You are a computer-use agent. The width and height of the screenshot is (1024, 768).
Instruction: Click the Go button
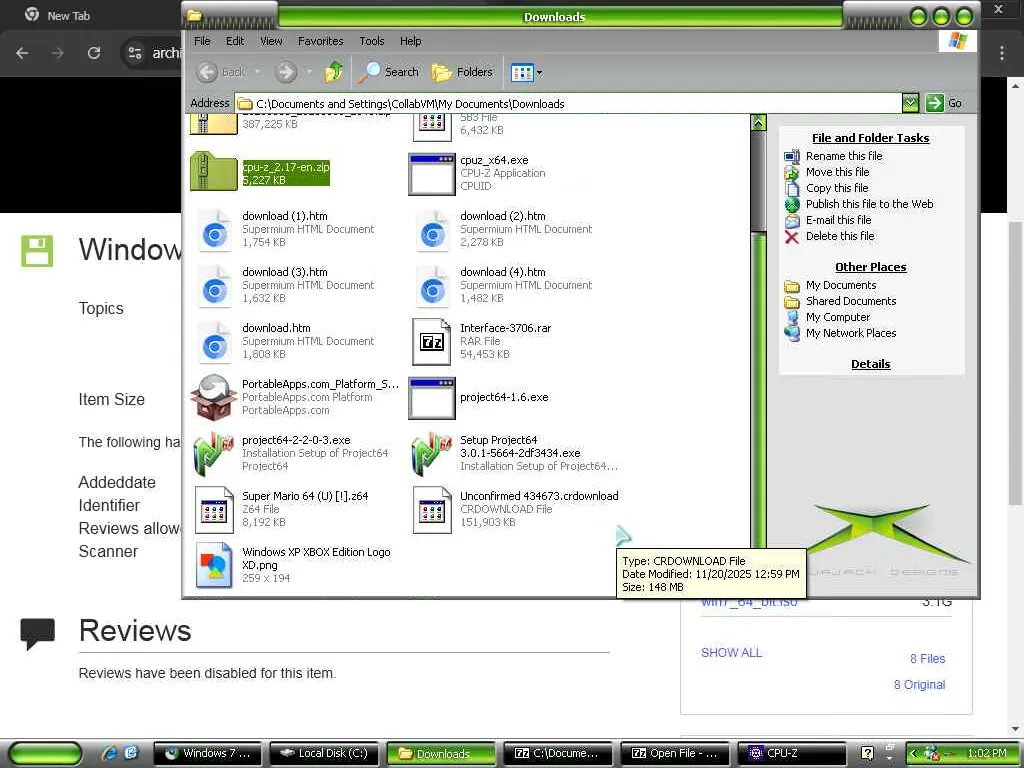click(944, 103)
